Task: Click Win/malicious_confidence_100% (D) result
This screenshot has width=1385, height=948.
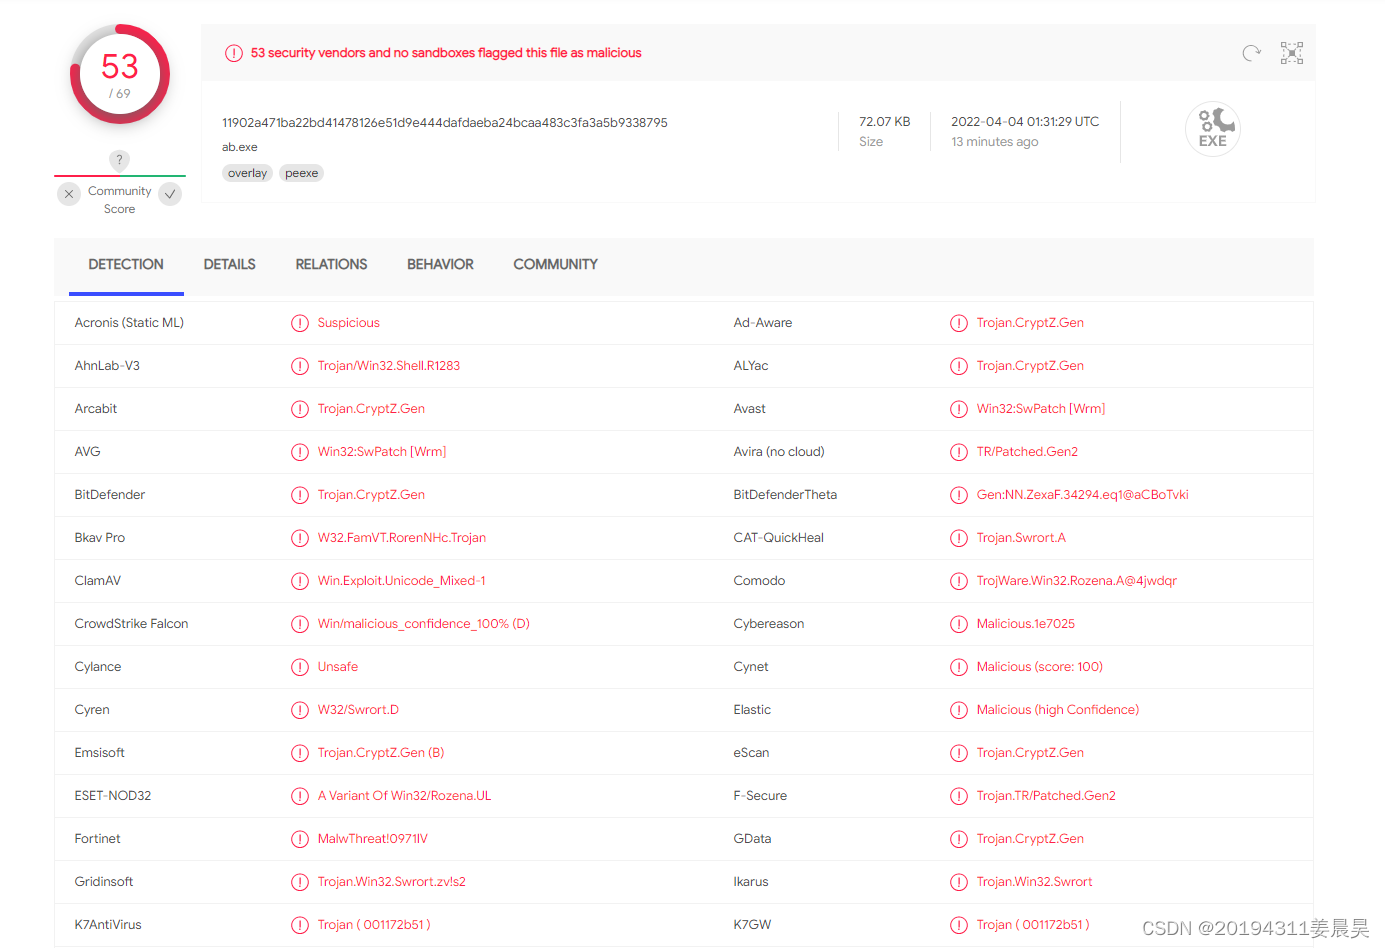Action: pyautogui.click(x=424, y=624)
